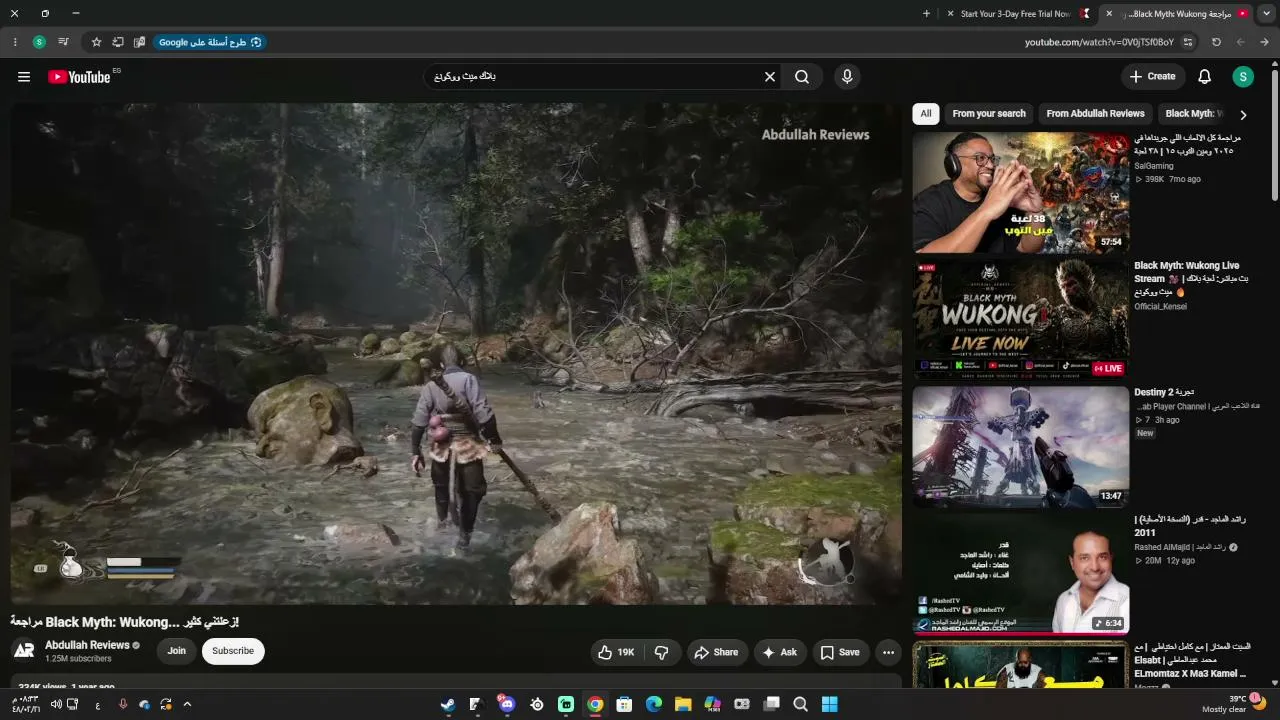Open the Chrome site info button beside URL
The width and height of the screenshot is (1280, 720).
pyautogui.click(x=1188, y=42)
